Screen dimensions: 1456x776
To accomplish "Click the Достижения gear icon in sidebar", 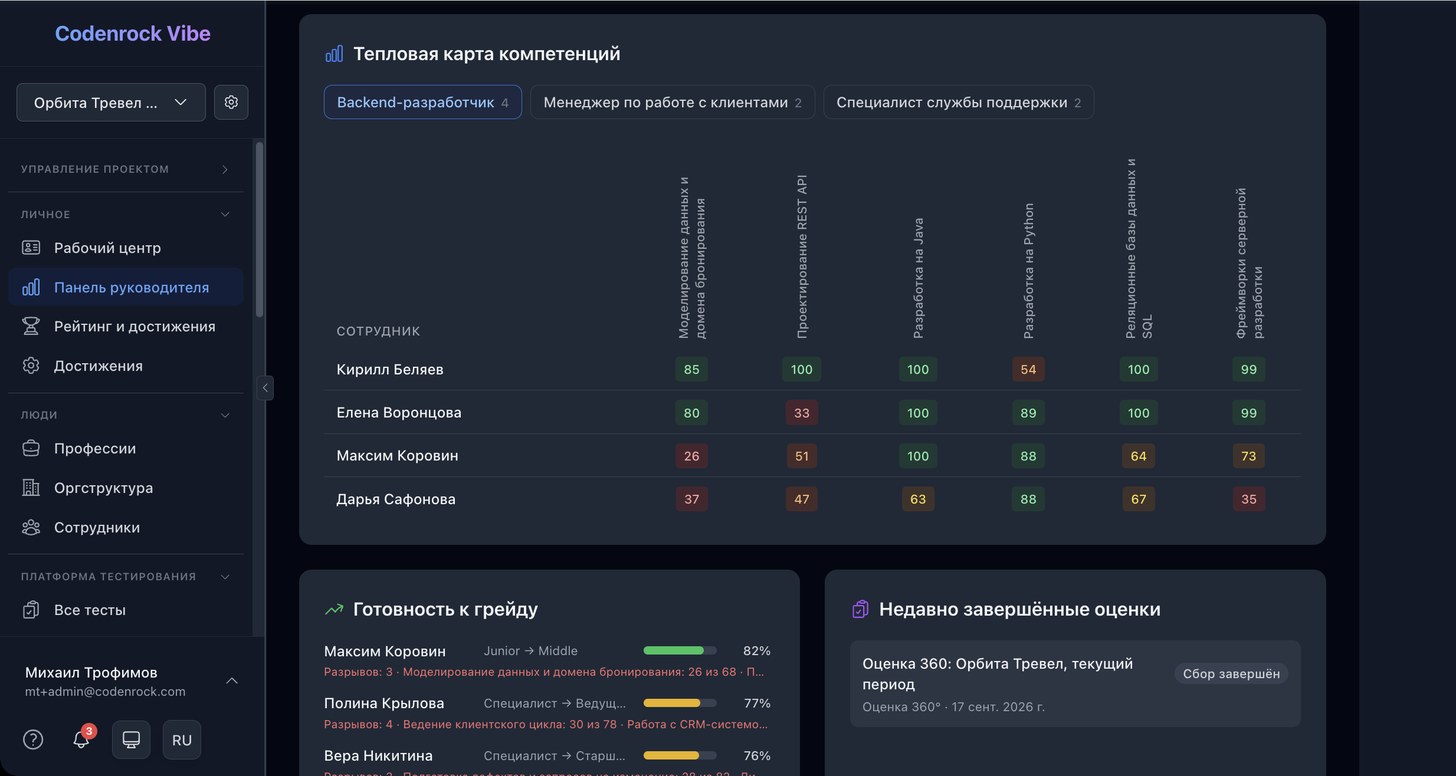I will pyautogui.click(x=31, y=366).
